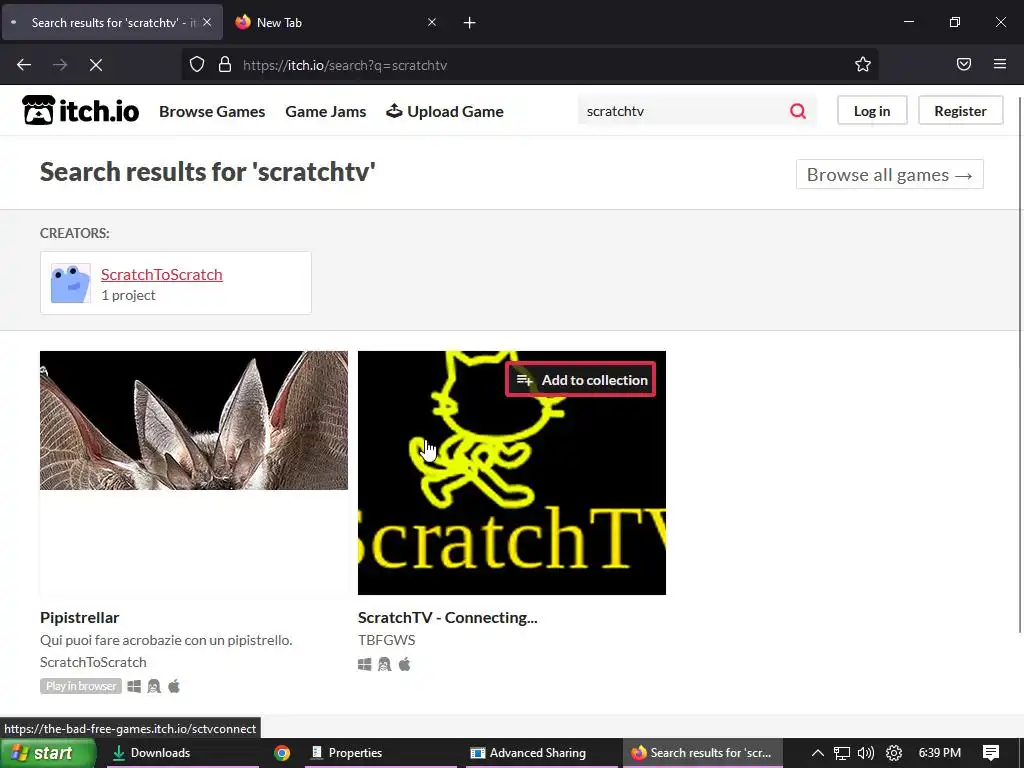The width and height of the screenshot is (1024, 768).
Task: Click the TBFGWS author link
Action: coord(387,640)
